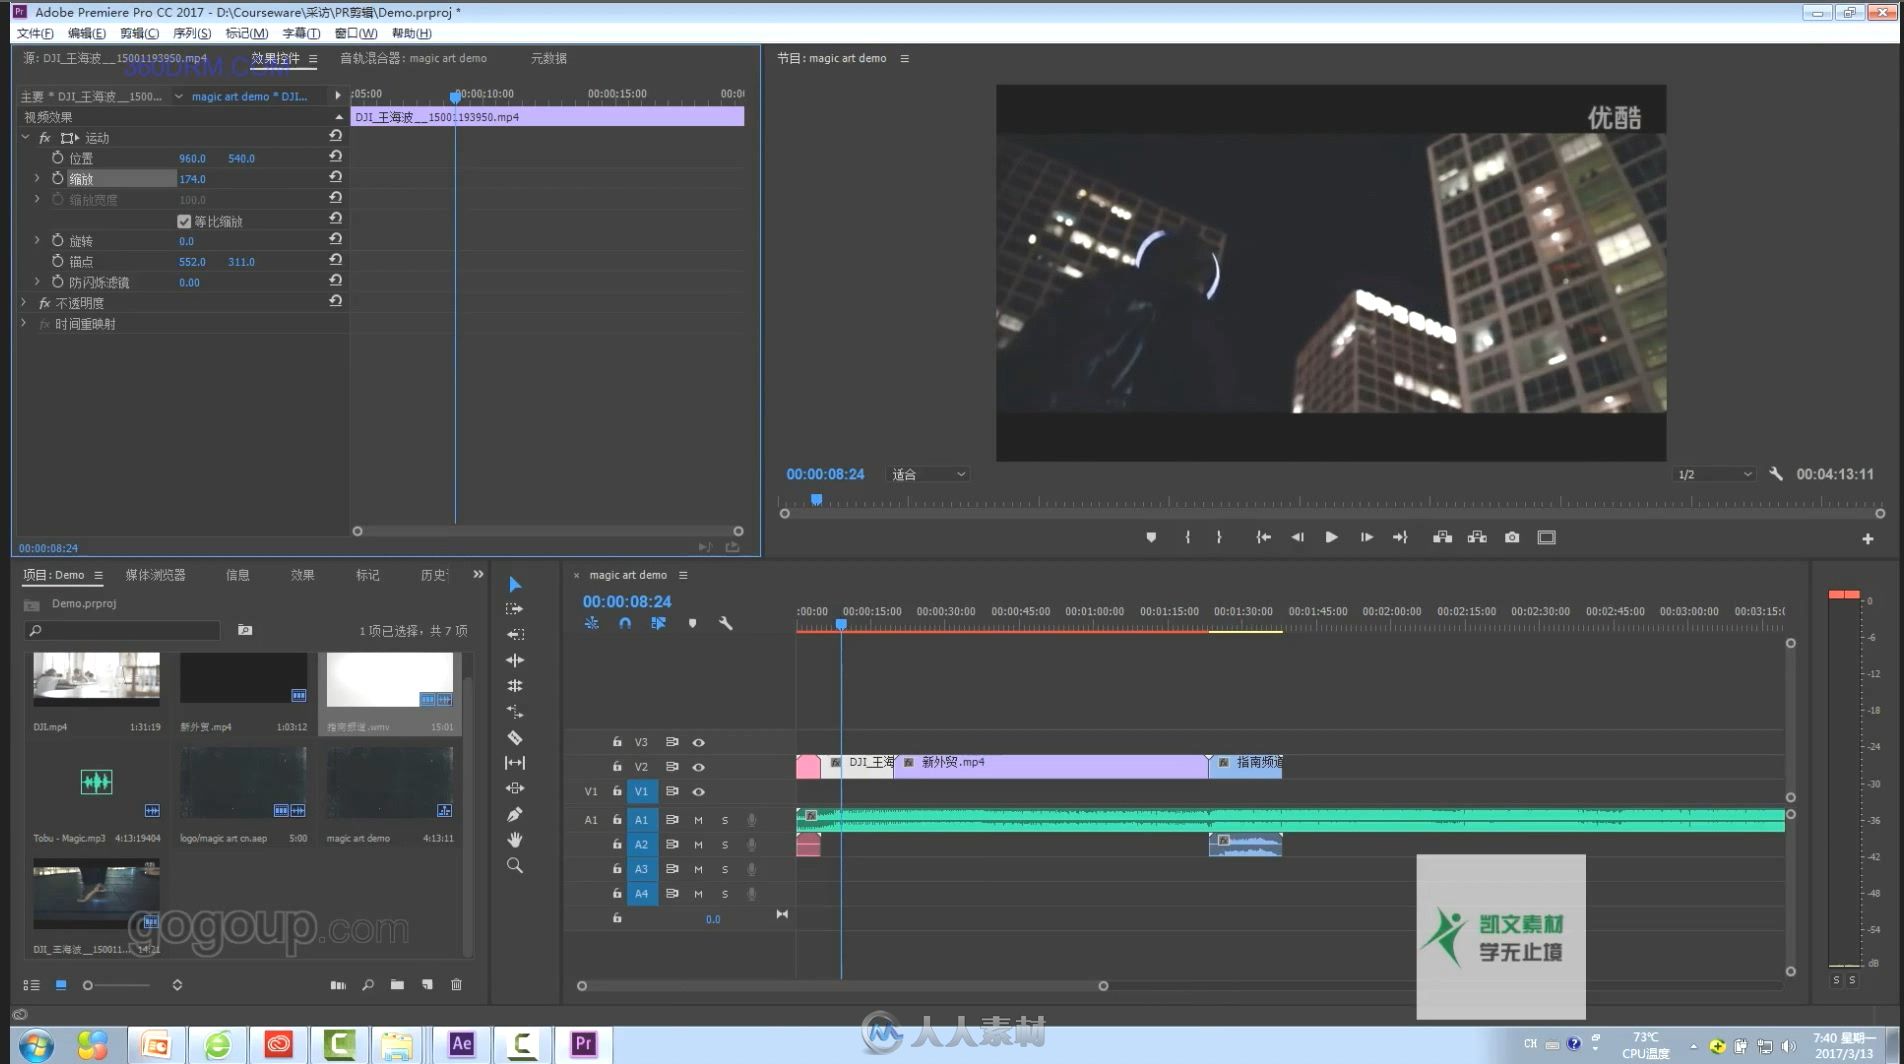Click the Project panel search field
1904x1064 pixels.
pos(122,630)
